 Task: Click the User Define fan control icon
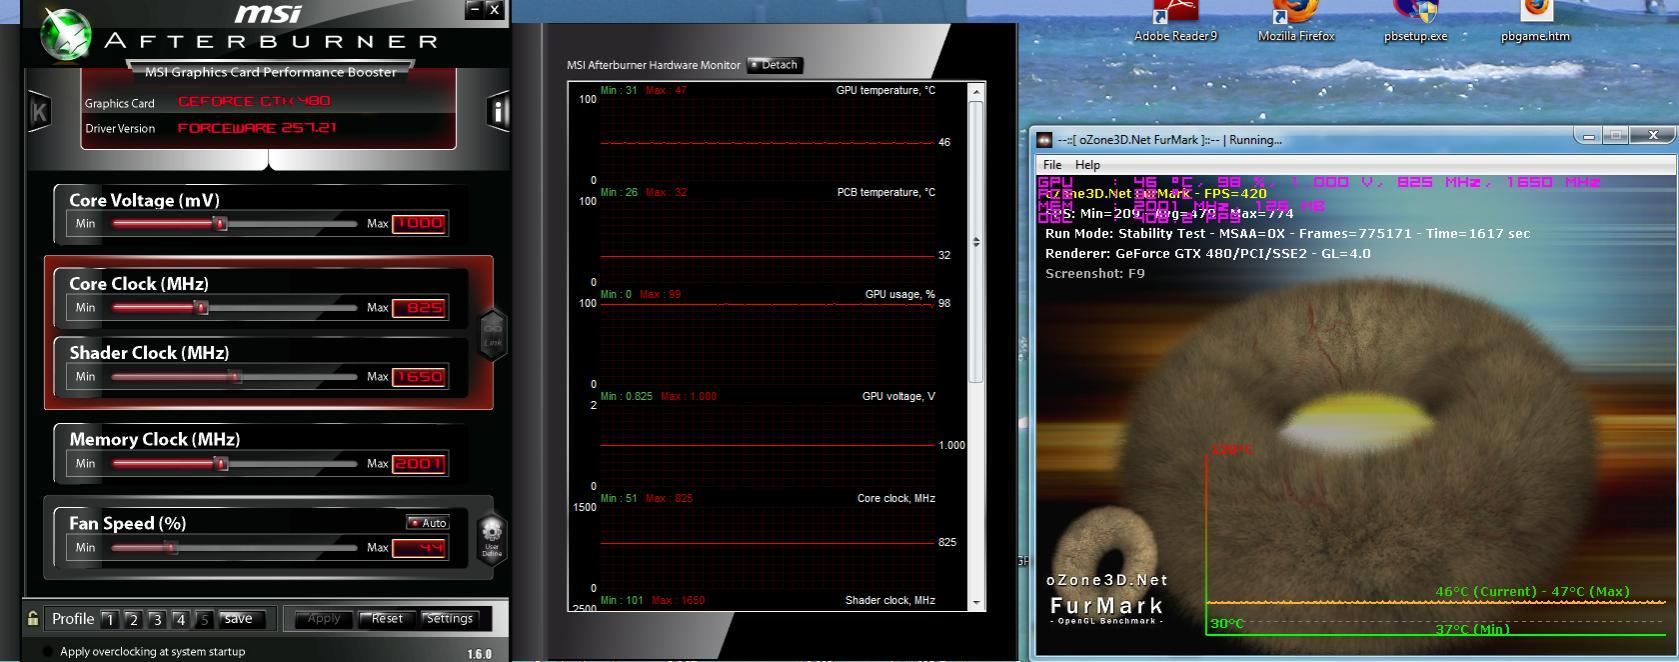click(x=491, y=540)
